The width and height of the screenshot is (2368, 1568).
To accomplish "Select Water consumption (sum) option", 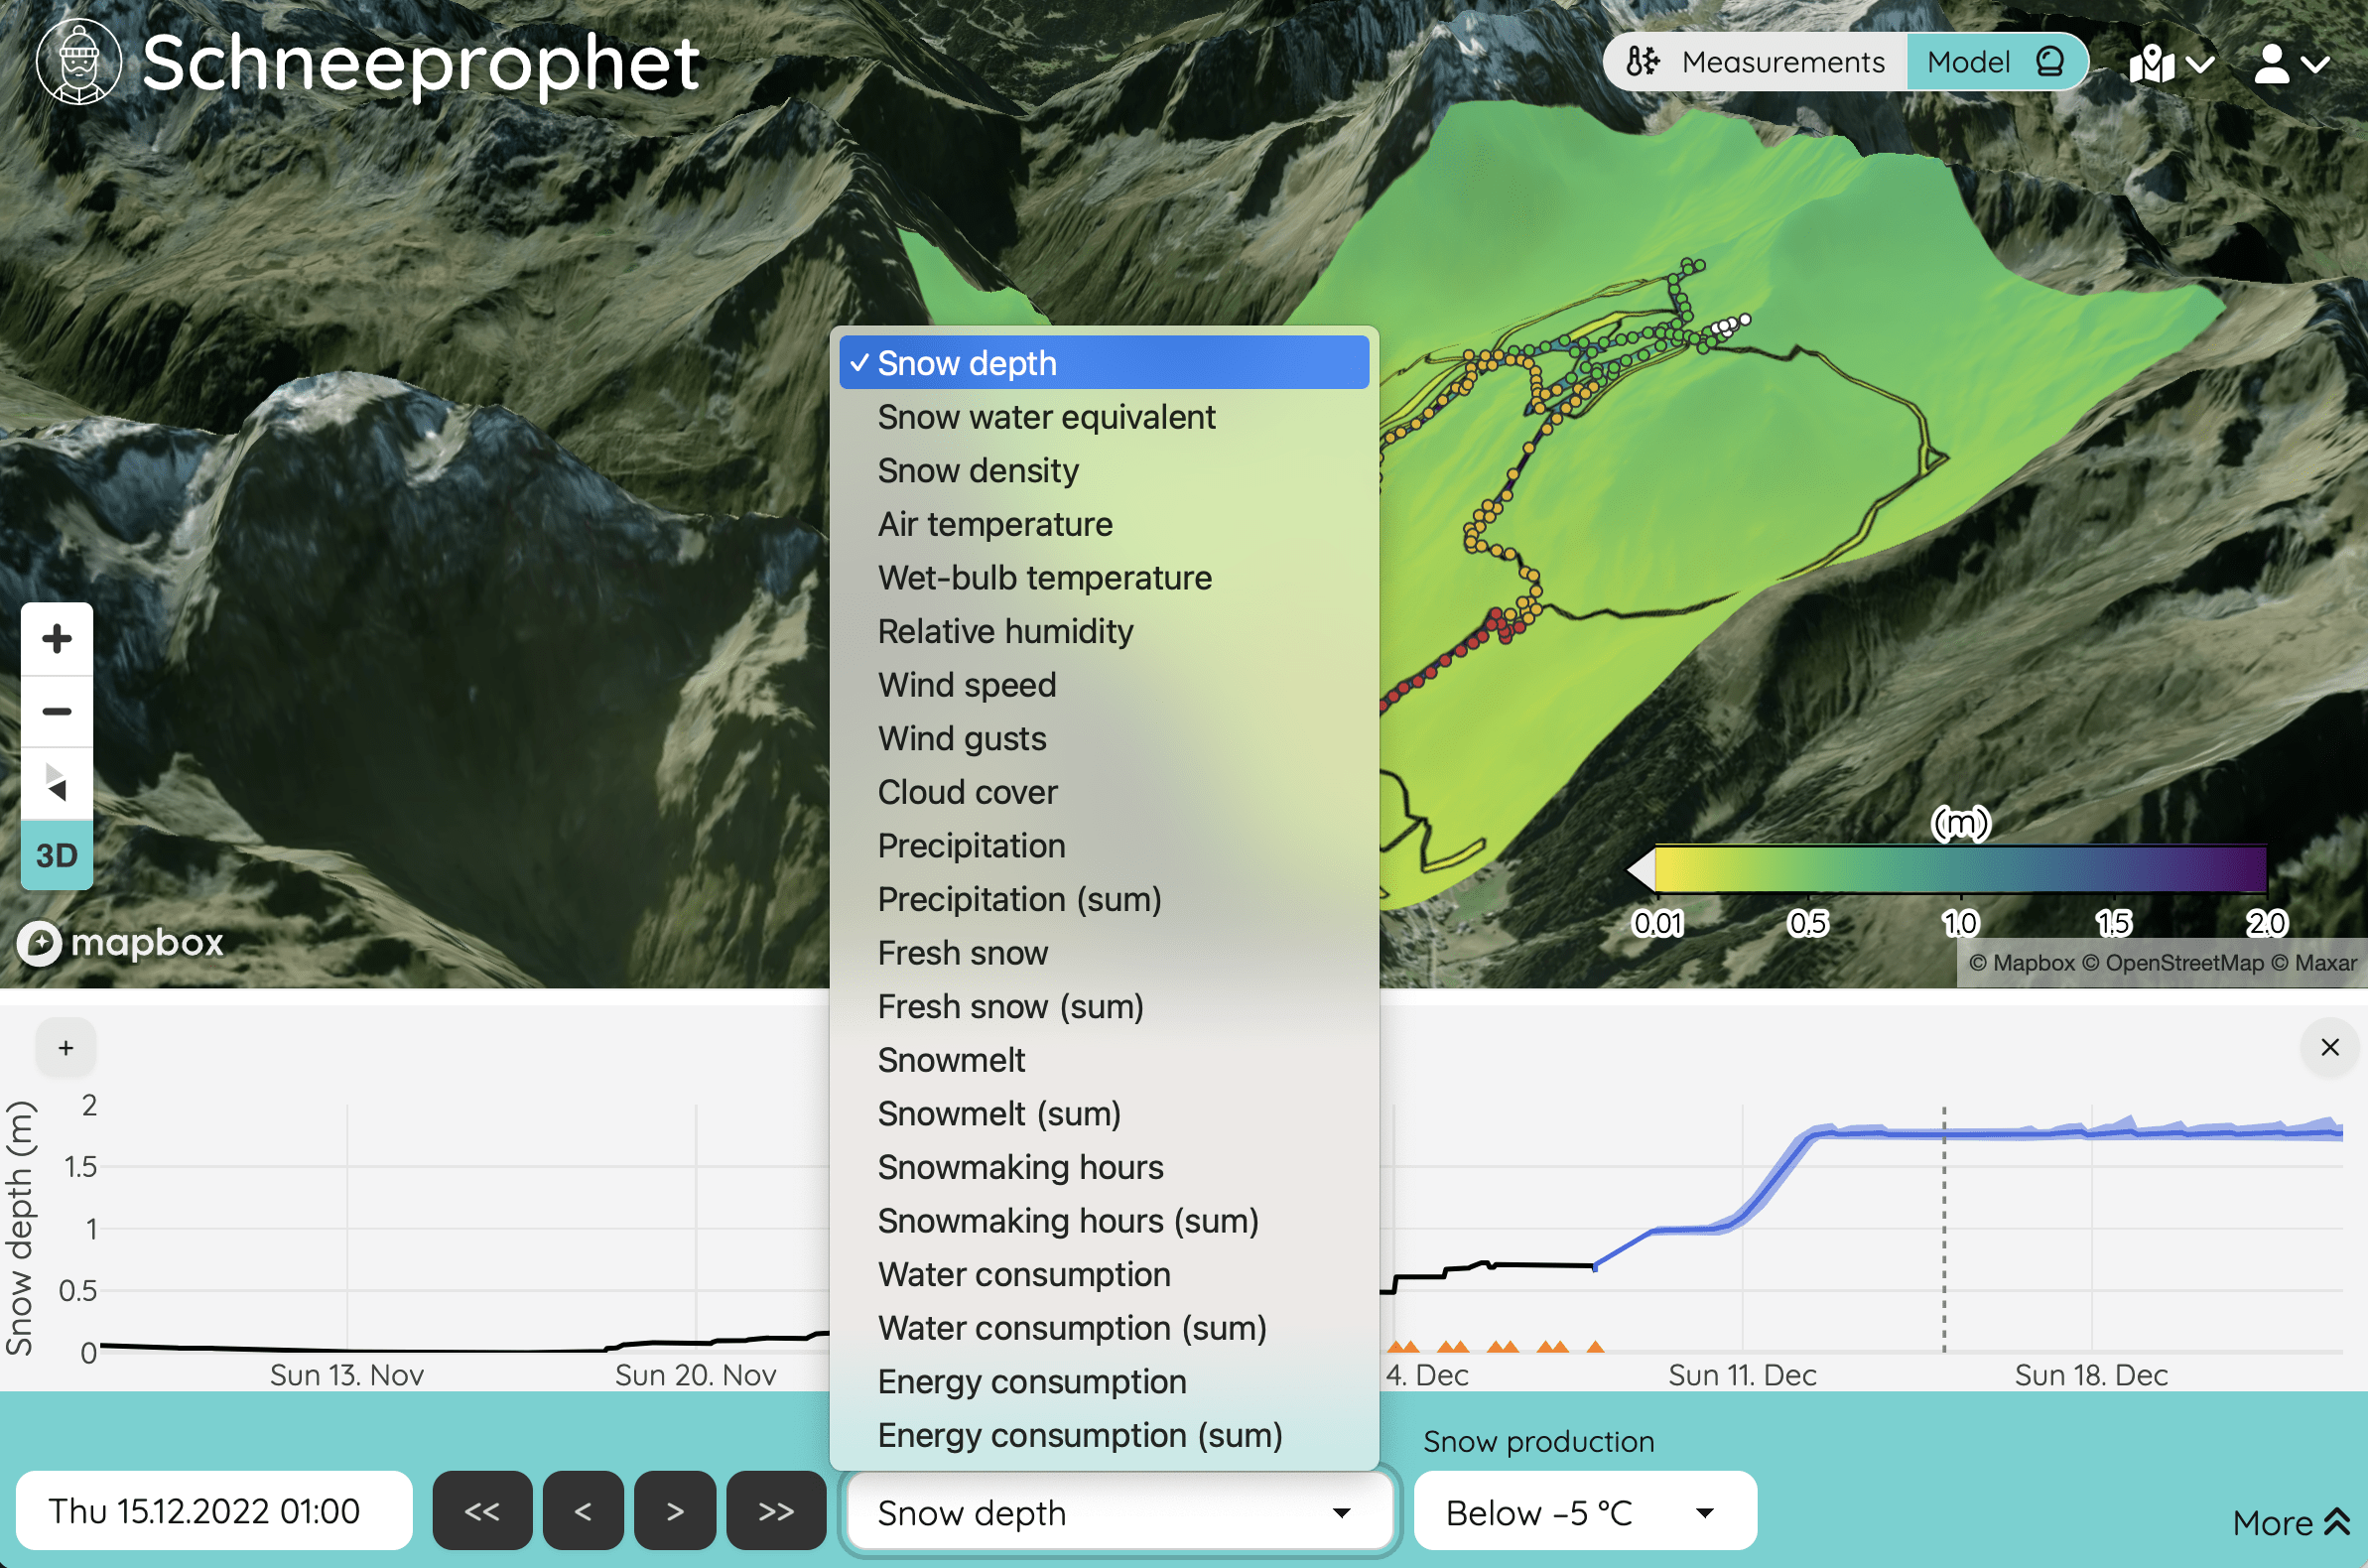I will [x=1104, y=1328].
